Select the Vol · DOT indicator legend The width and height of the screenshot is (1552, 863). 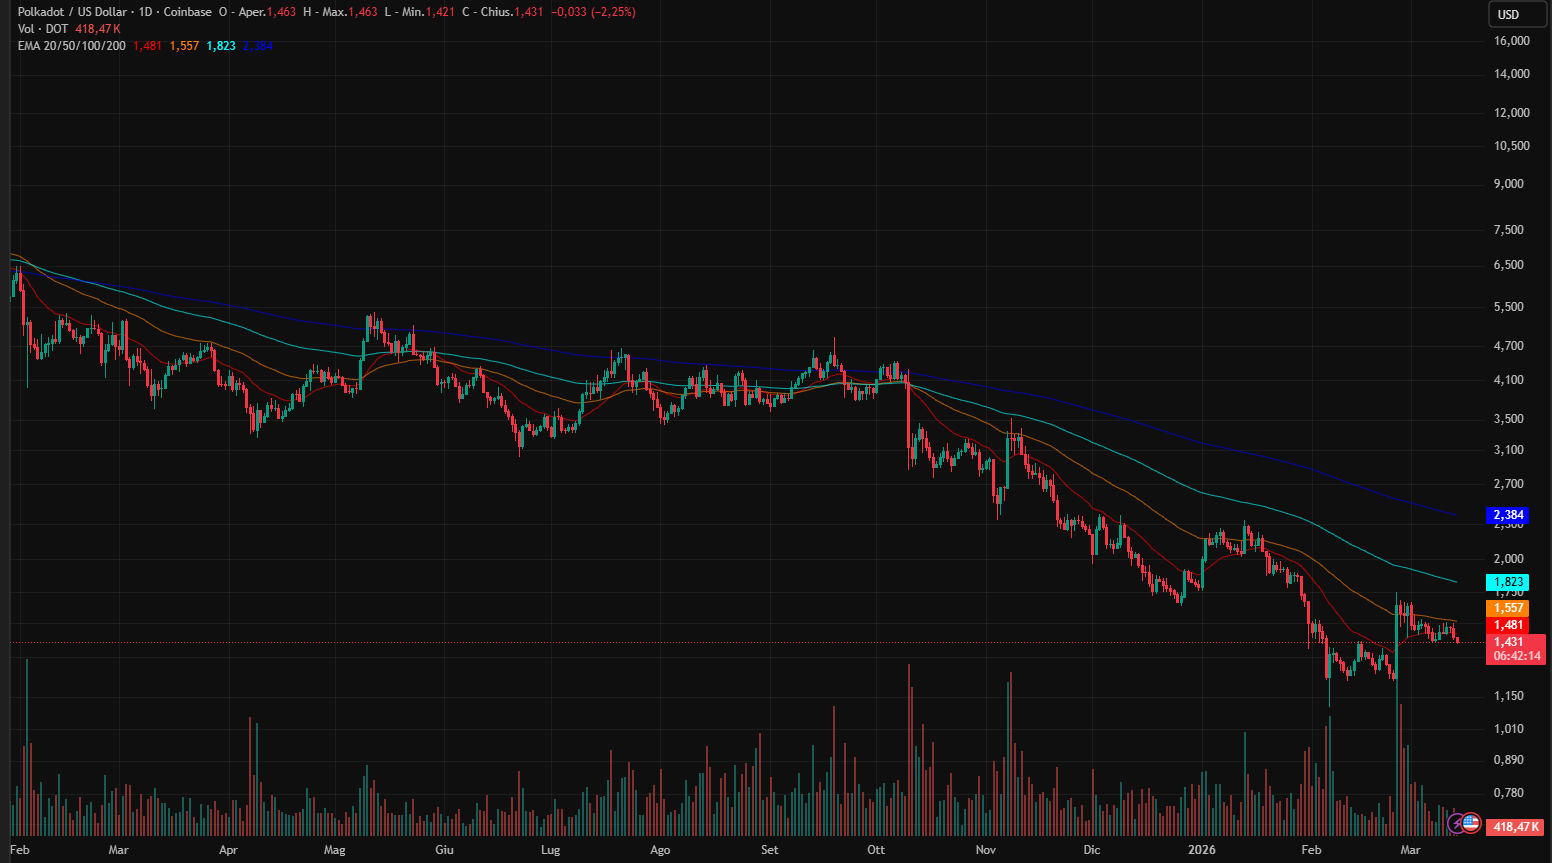(43, 29)
